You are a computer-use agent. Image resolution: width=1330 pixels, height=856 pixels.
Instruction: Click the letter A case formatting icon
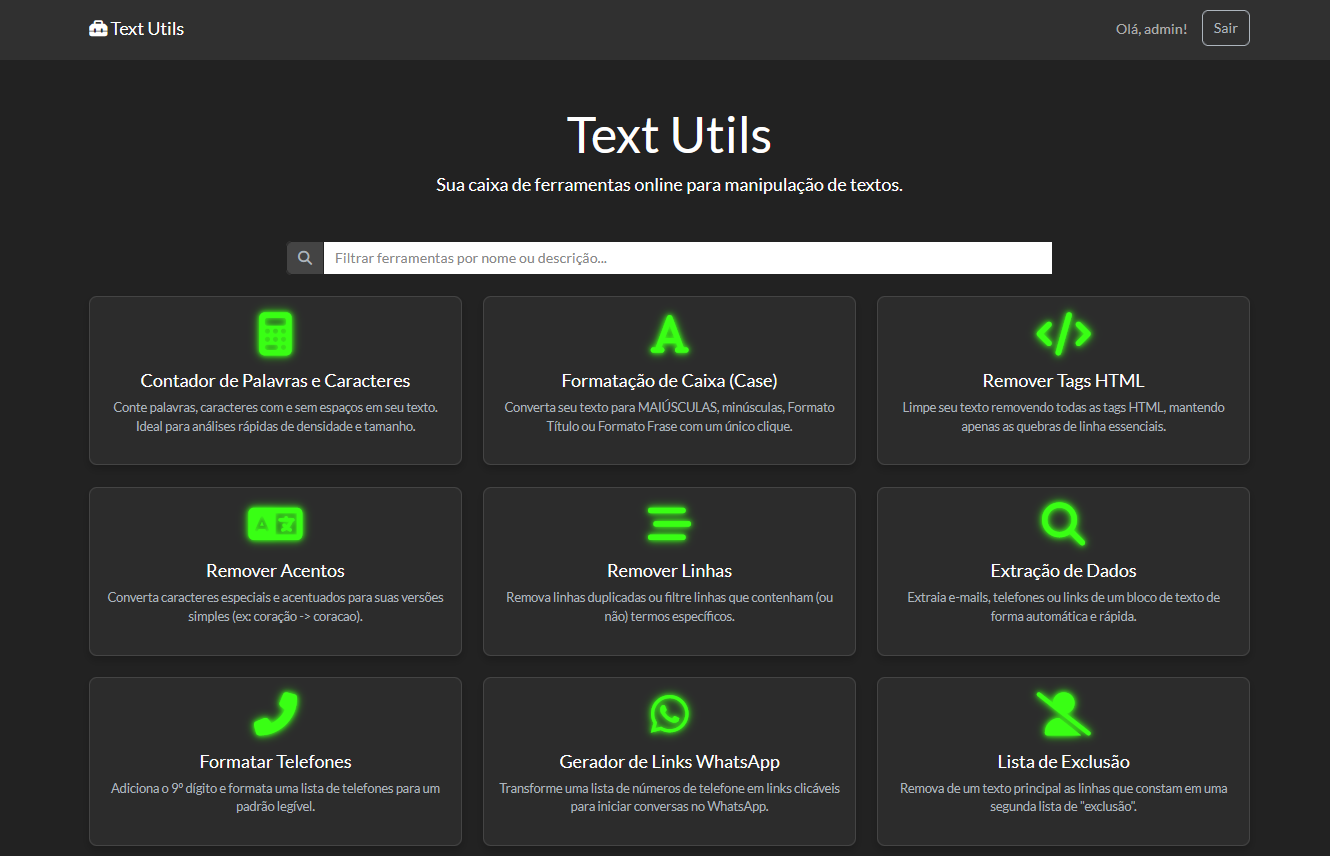tap(669, 334)
